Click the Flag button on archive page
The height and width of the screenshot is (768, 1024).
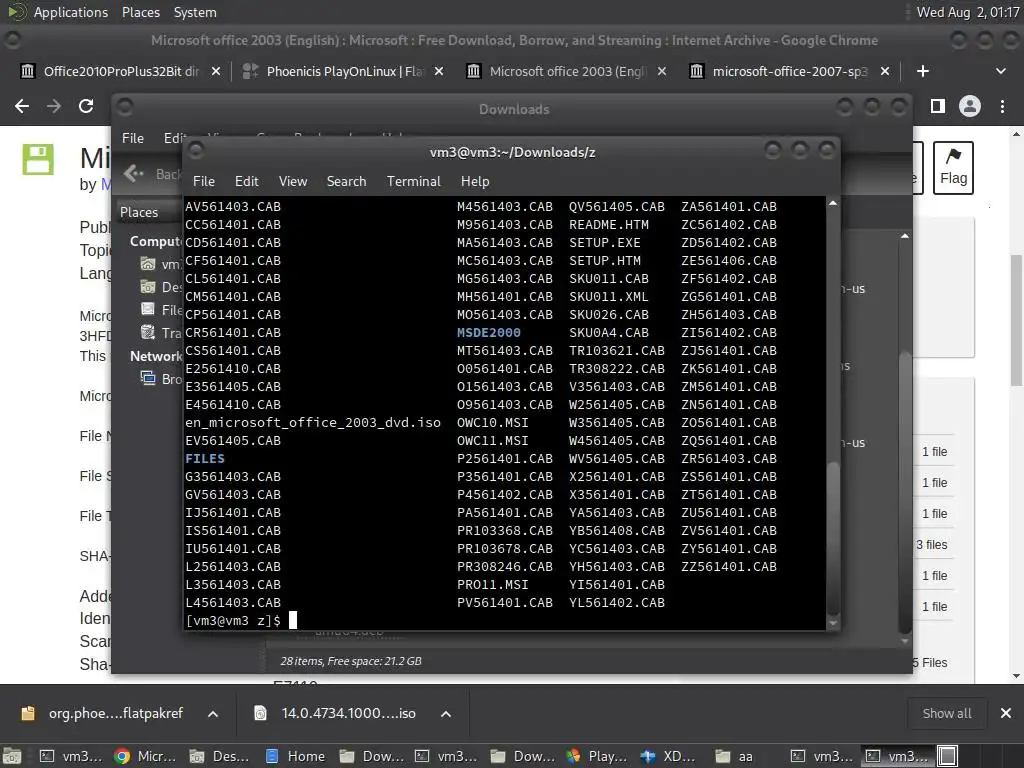click(953, 168)
